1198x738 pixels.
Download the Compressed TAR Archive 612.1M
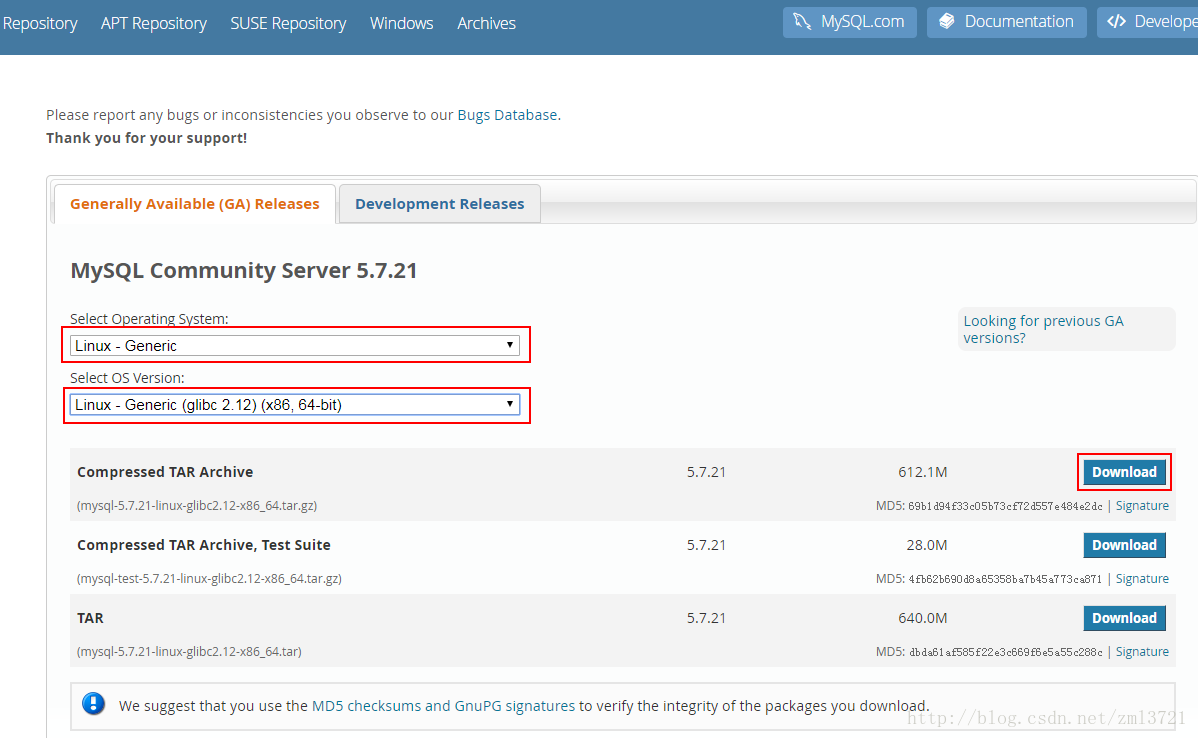(x=1124, y=472)
